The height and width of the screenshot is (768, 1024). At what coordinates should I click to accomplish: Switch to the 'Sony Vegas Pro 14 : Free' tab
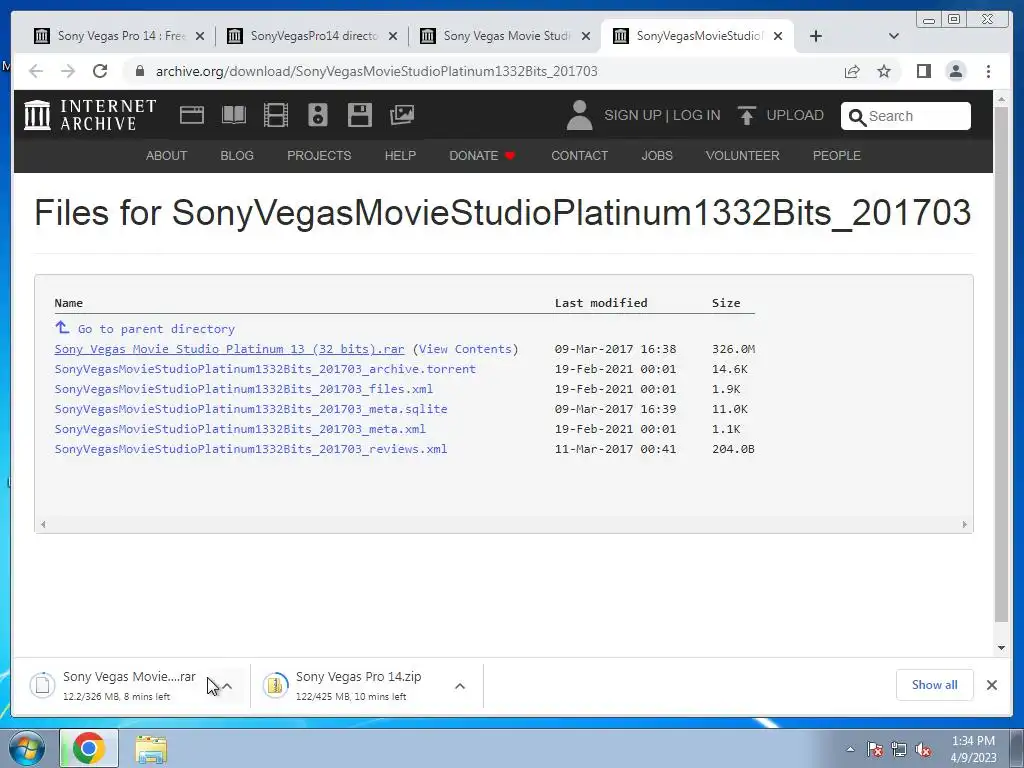point(120,36)
